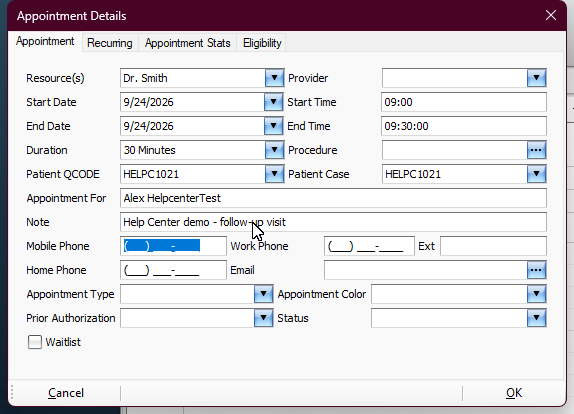The height and width of the screenshot is (414, 574).
Task: Open the Email ellipsis lookup button
Action: 536,270
